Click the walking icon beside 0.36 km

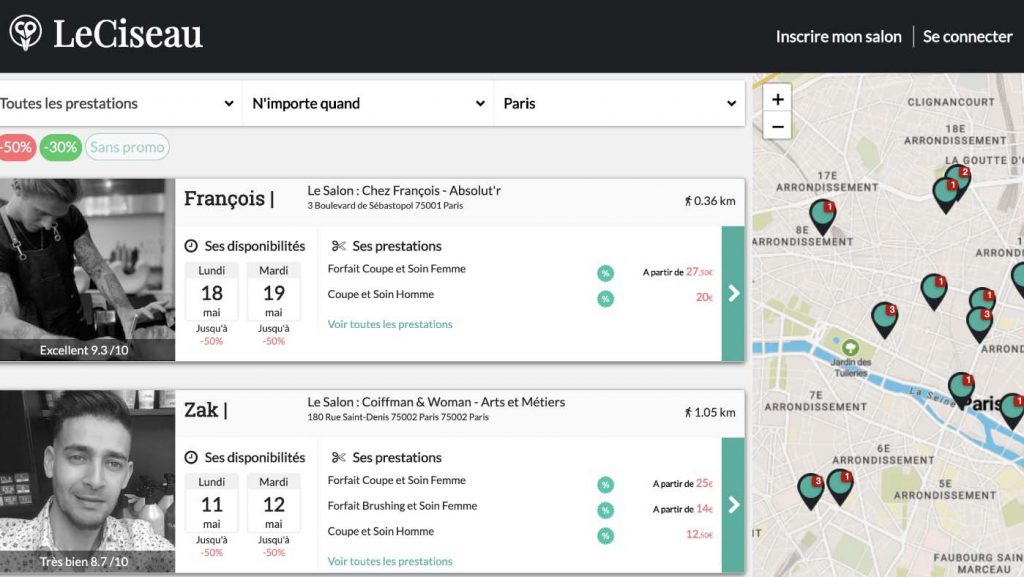pos(688,201)
